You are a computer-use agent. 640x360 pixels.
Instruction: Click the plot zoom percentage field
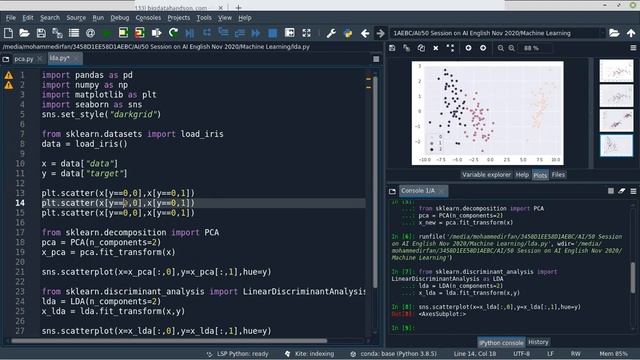(x=535, y=48)
